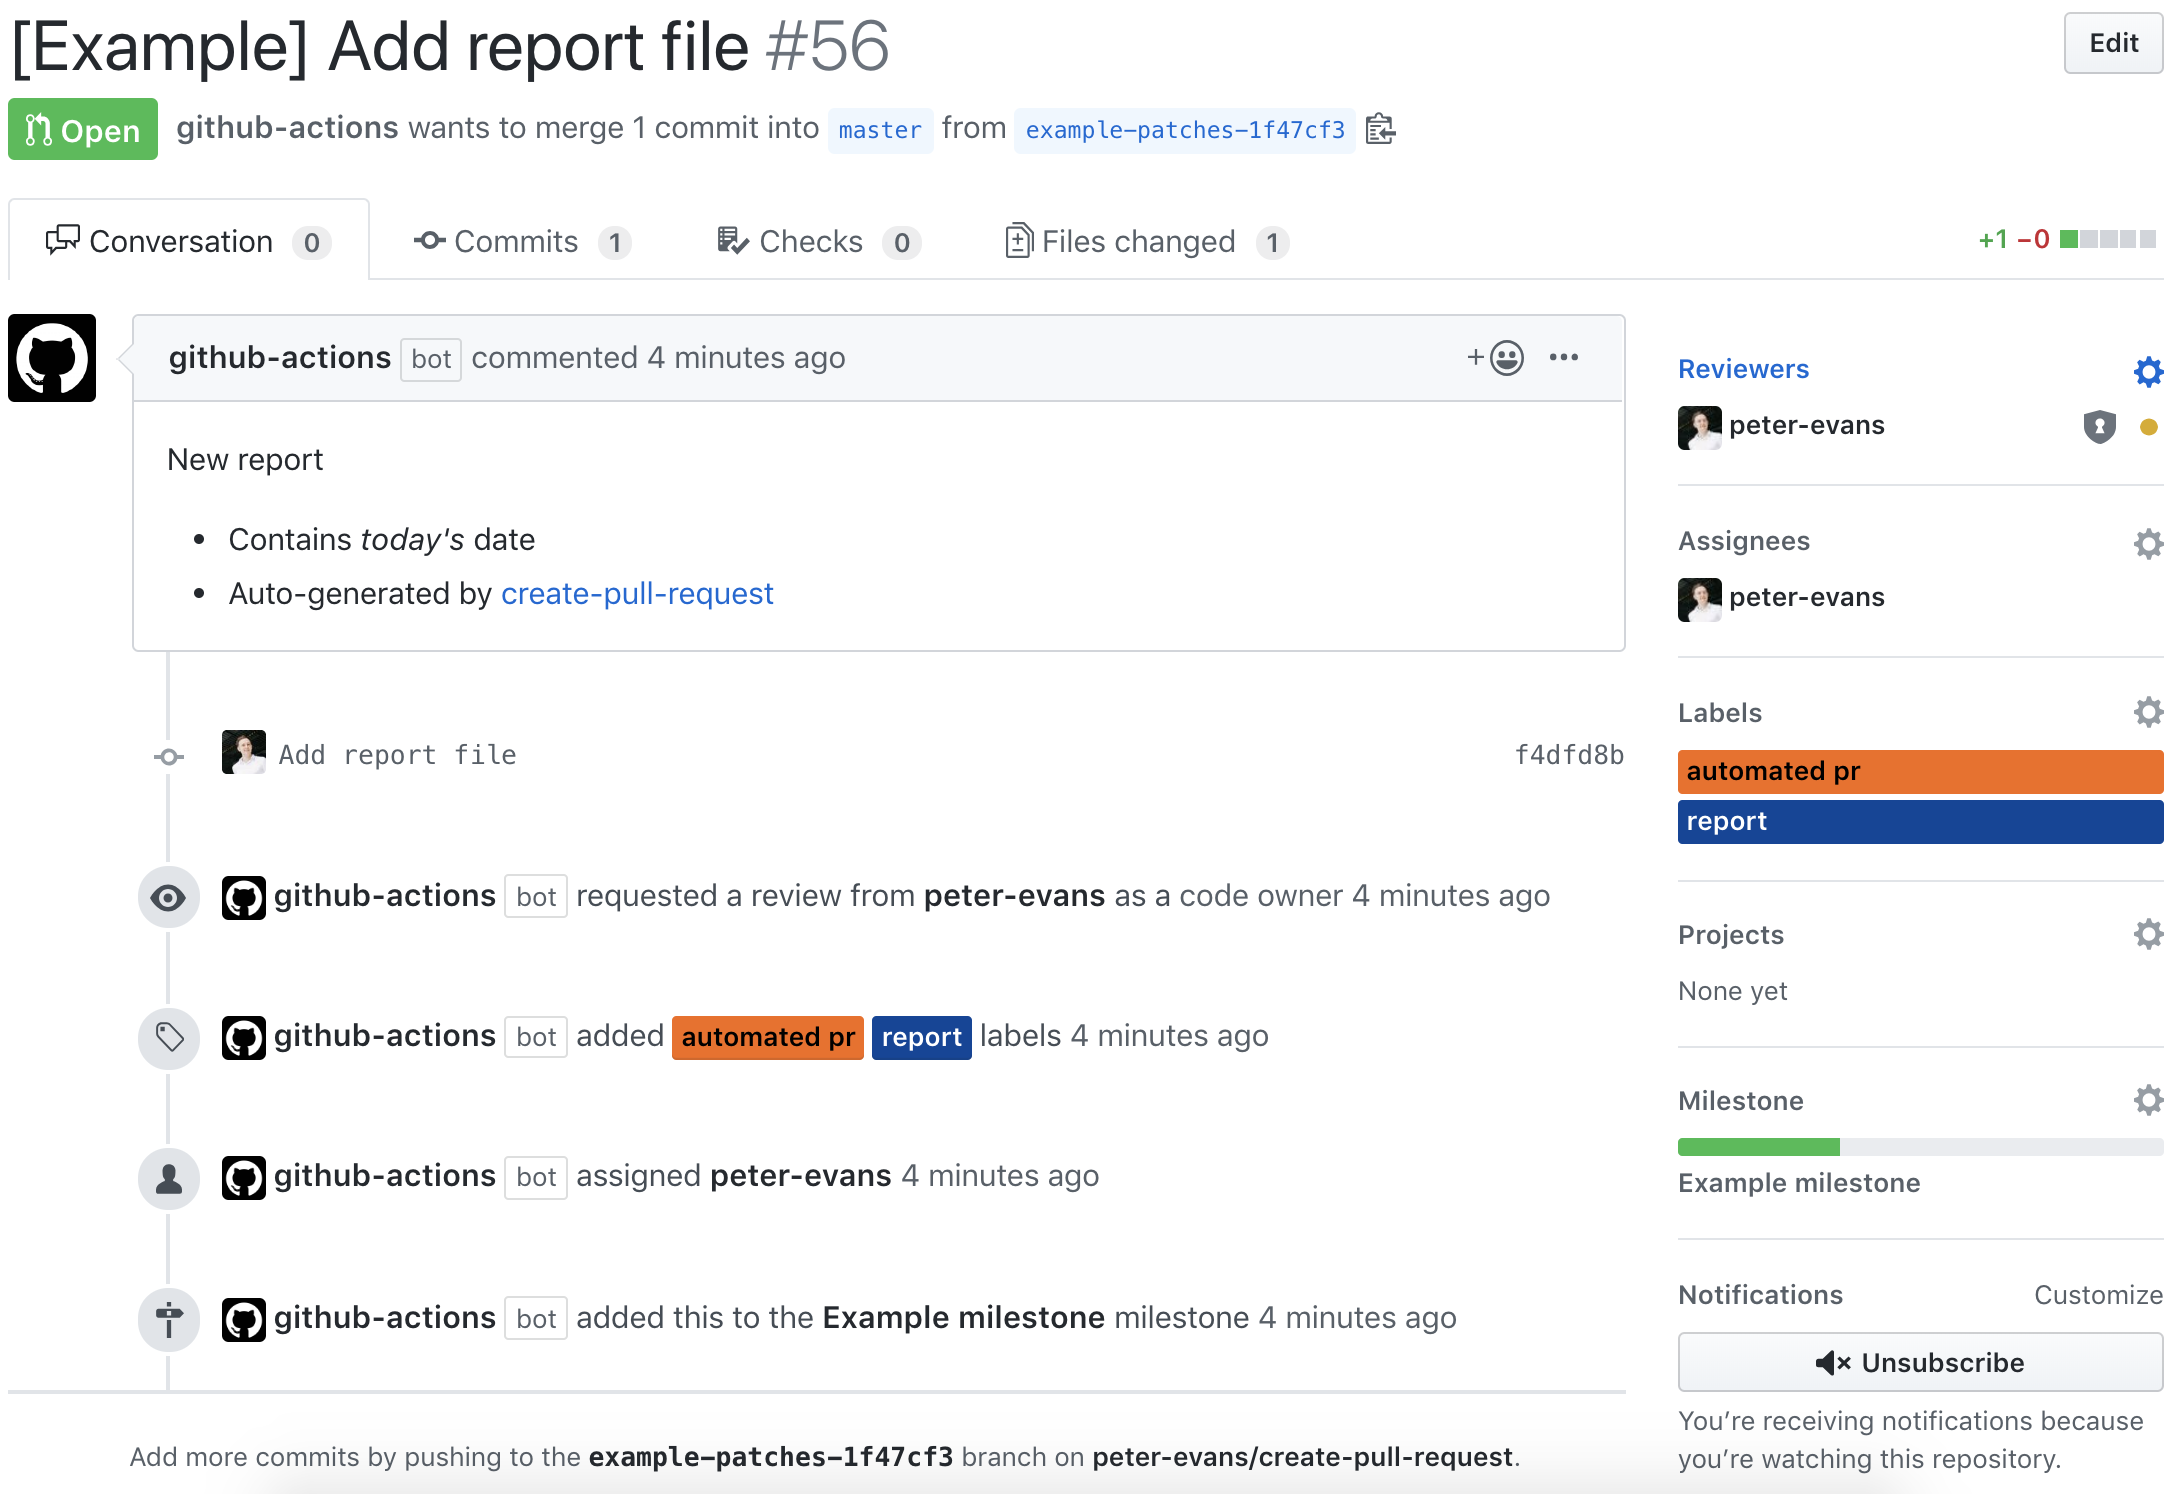Viewport: 2172px width, 1494px height.
Task: Click the peter-evans assignee avatar
Action: [x=1699, y=598]
